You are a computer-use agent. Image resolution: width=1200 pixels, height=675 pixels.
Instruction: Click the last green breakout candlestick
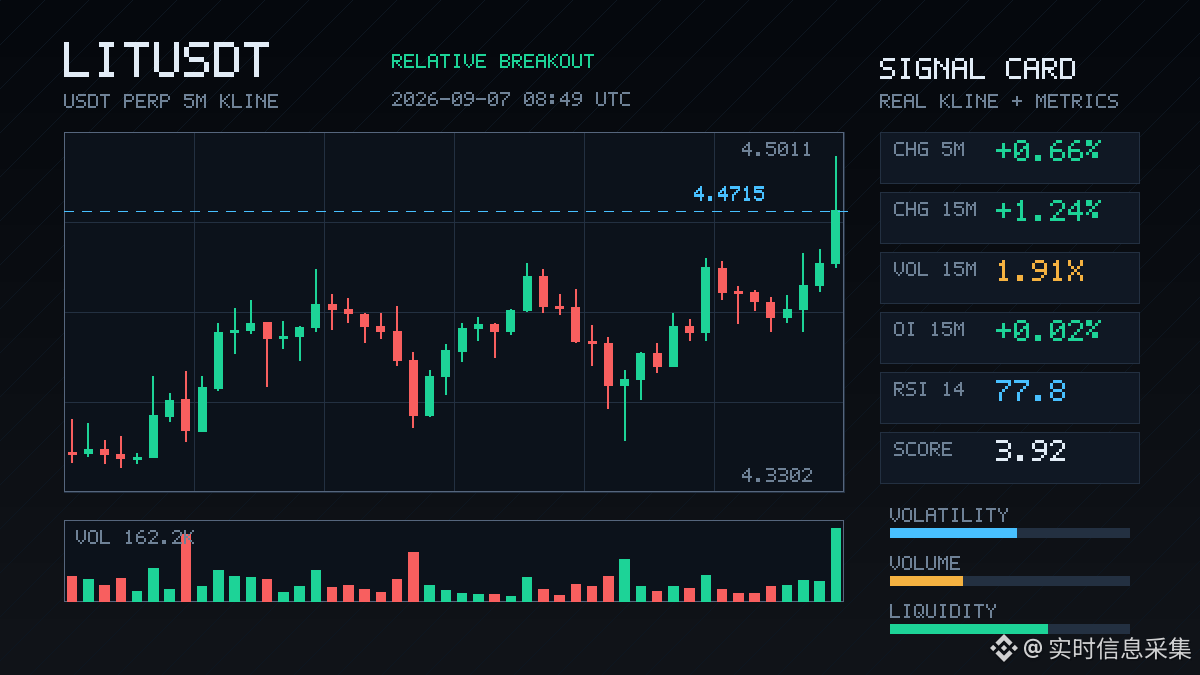tap(836, 237)
